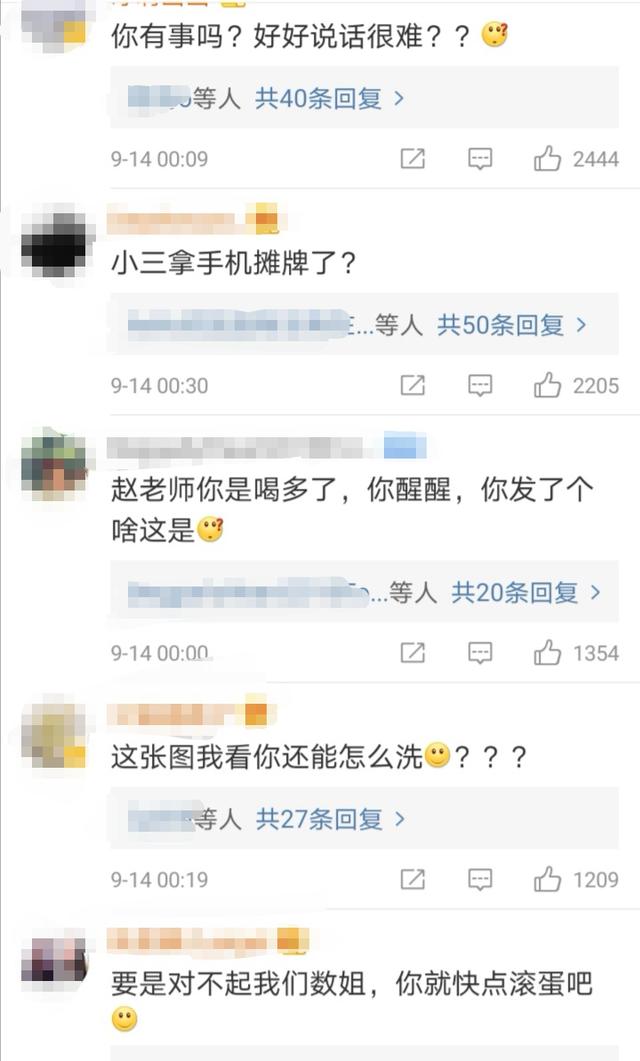Expand 共40条回复 thread
Image resolution: width=640 pixels, height=1061 pixels.
329,99
